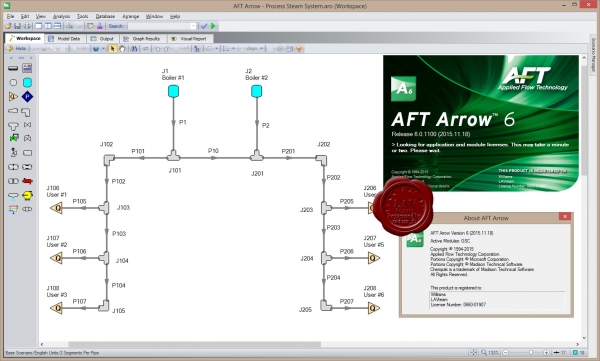Click the purple flask toolbar icon
The height and width of the screenshot is (361, 600).
pos(100,26)
